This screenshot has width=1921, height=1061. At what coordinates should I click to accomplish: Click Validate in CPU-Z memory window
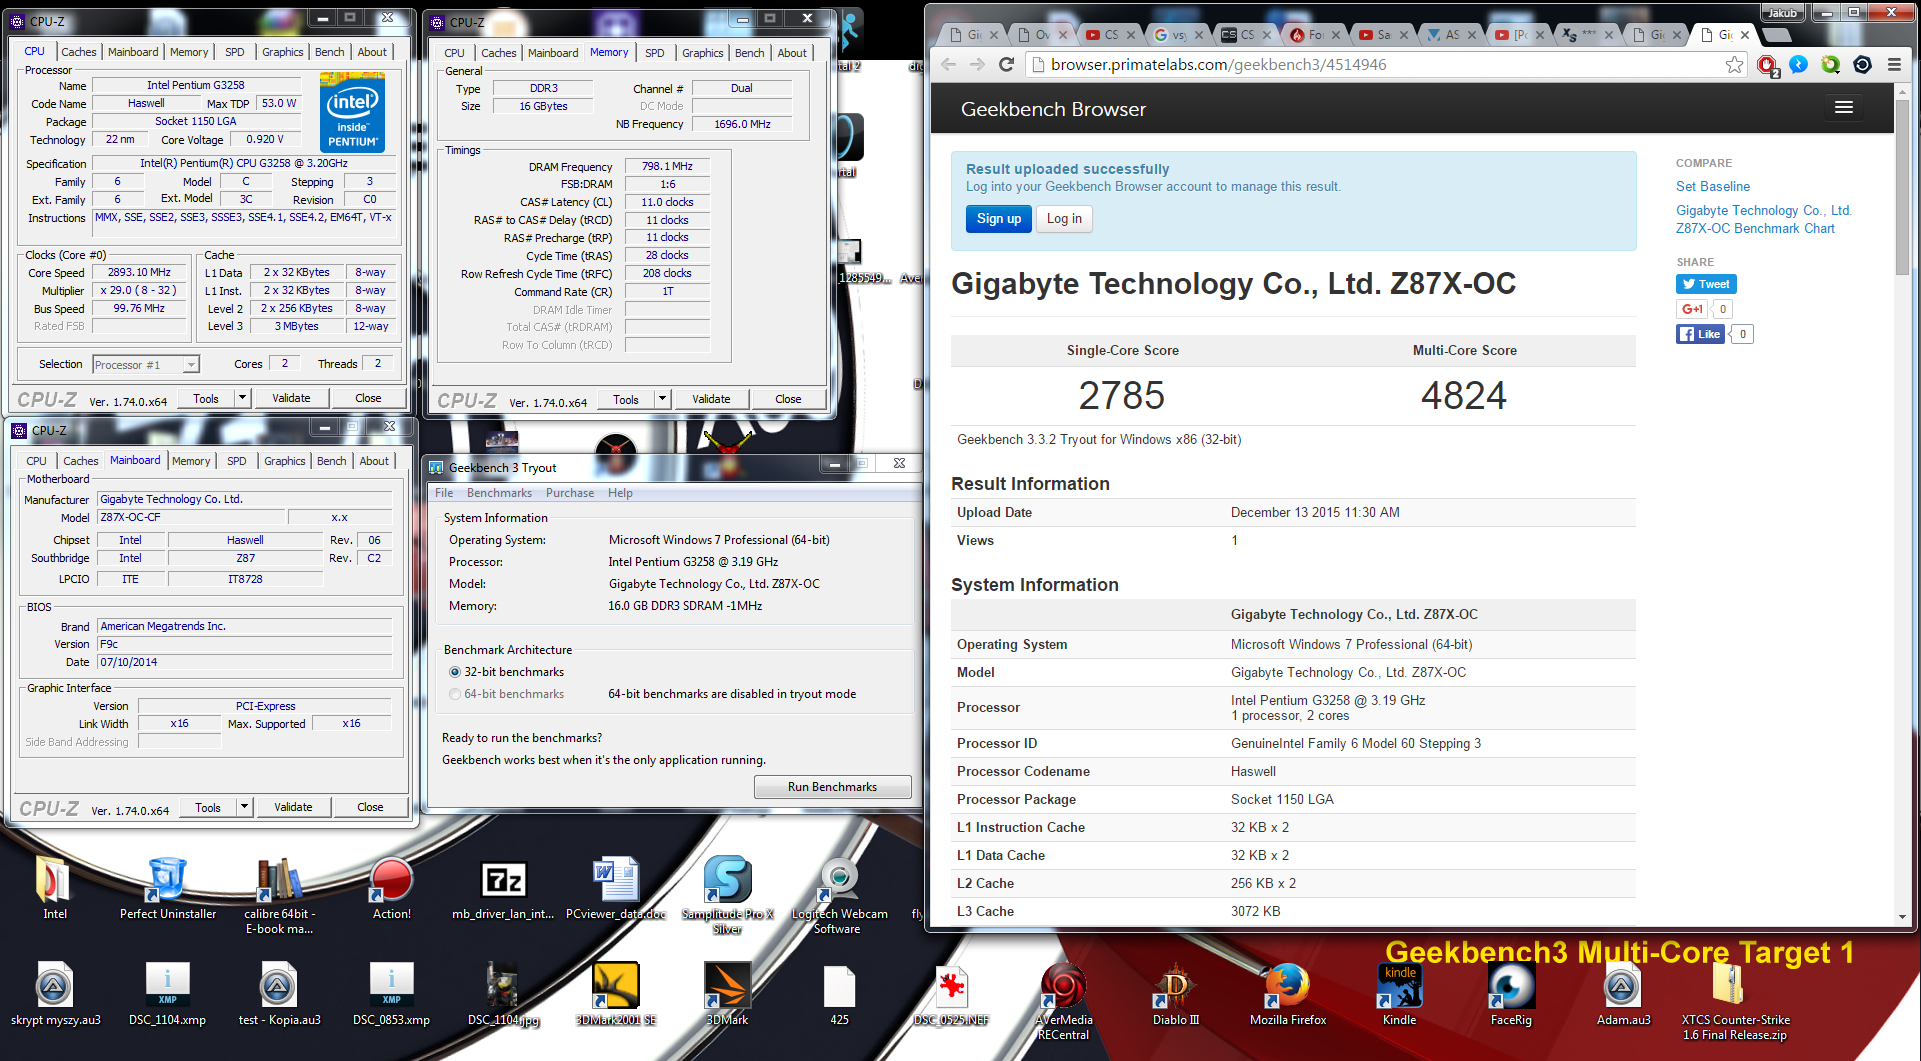[x=711, y=399]
